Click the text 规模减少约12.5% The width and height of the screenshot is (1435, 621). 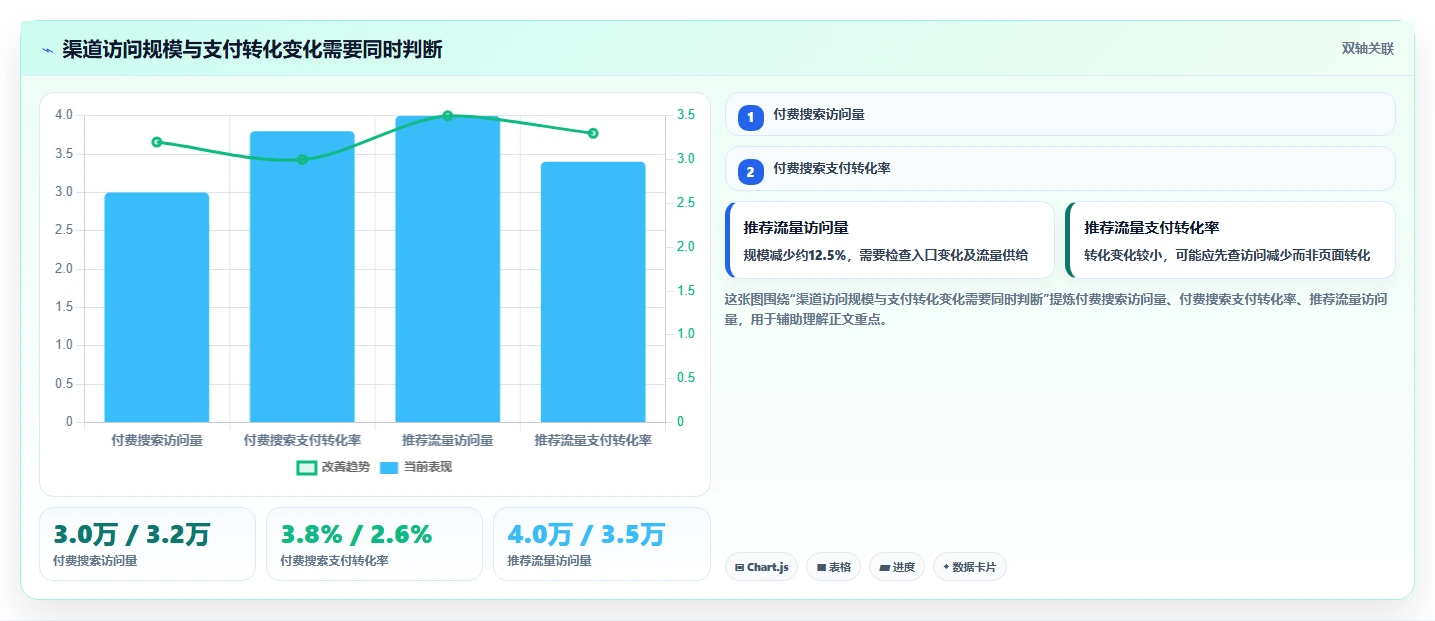[x=796, y=256]
